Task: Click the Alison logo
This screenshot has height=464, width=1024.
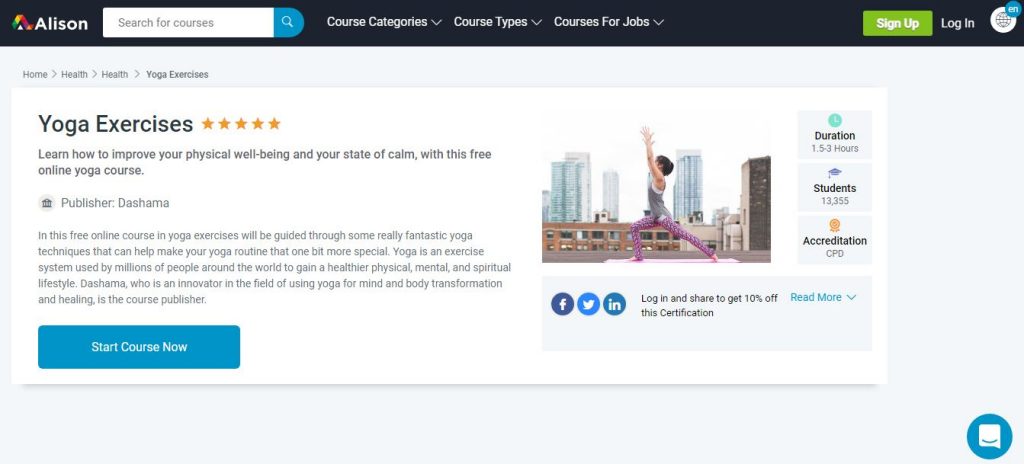Action: click(50, 22)
